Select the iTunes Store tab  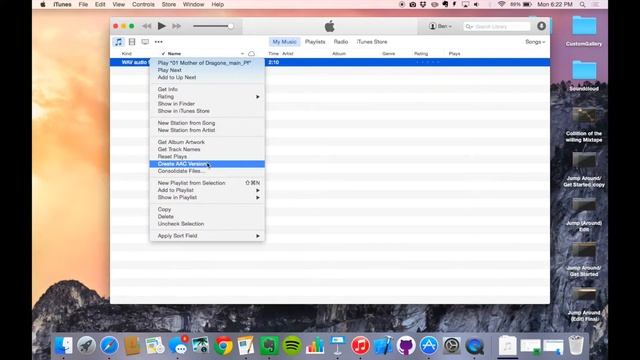[372, 42]
